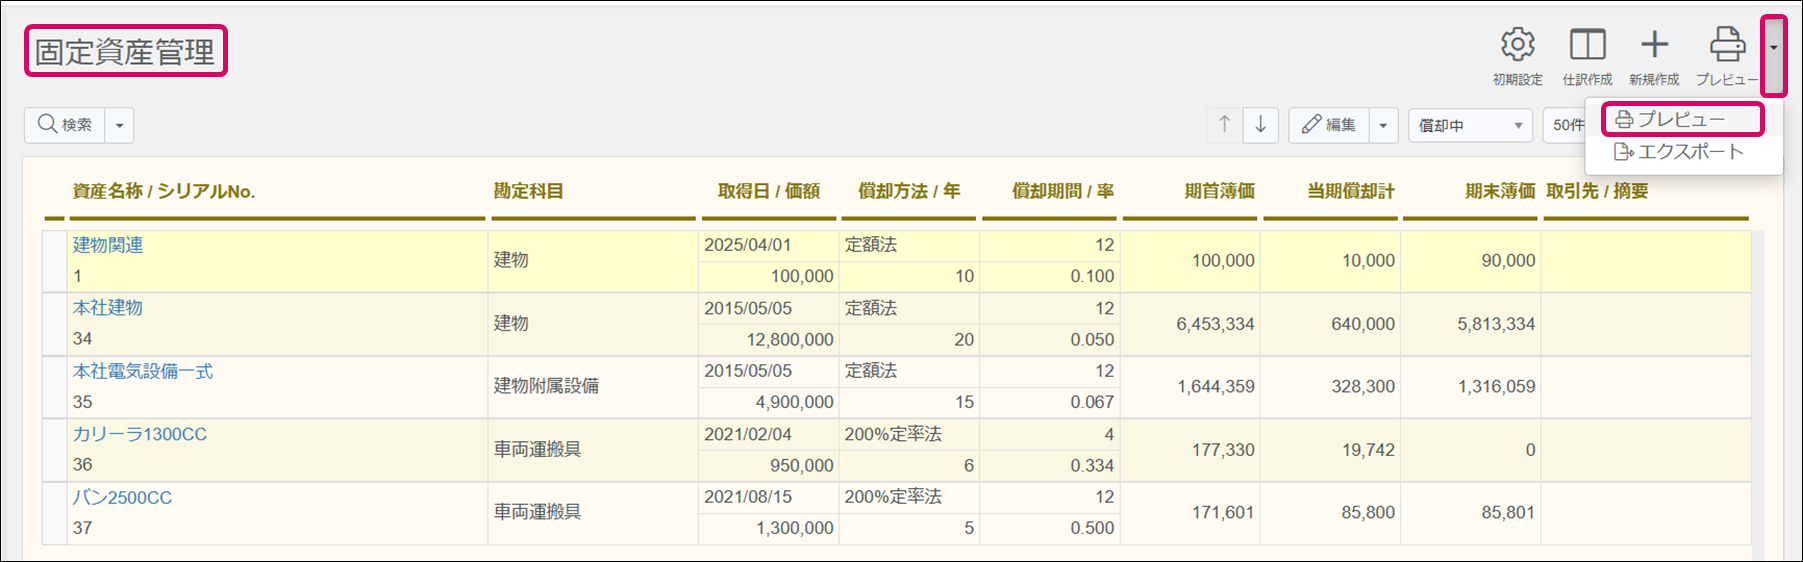This screenshot has width=1803, height=562.
Task: Open the 償却中 status dropdown
Action: point(1469,125)
